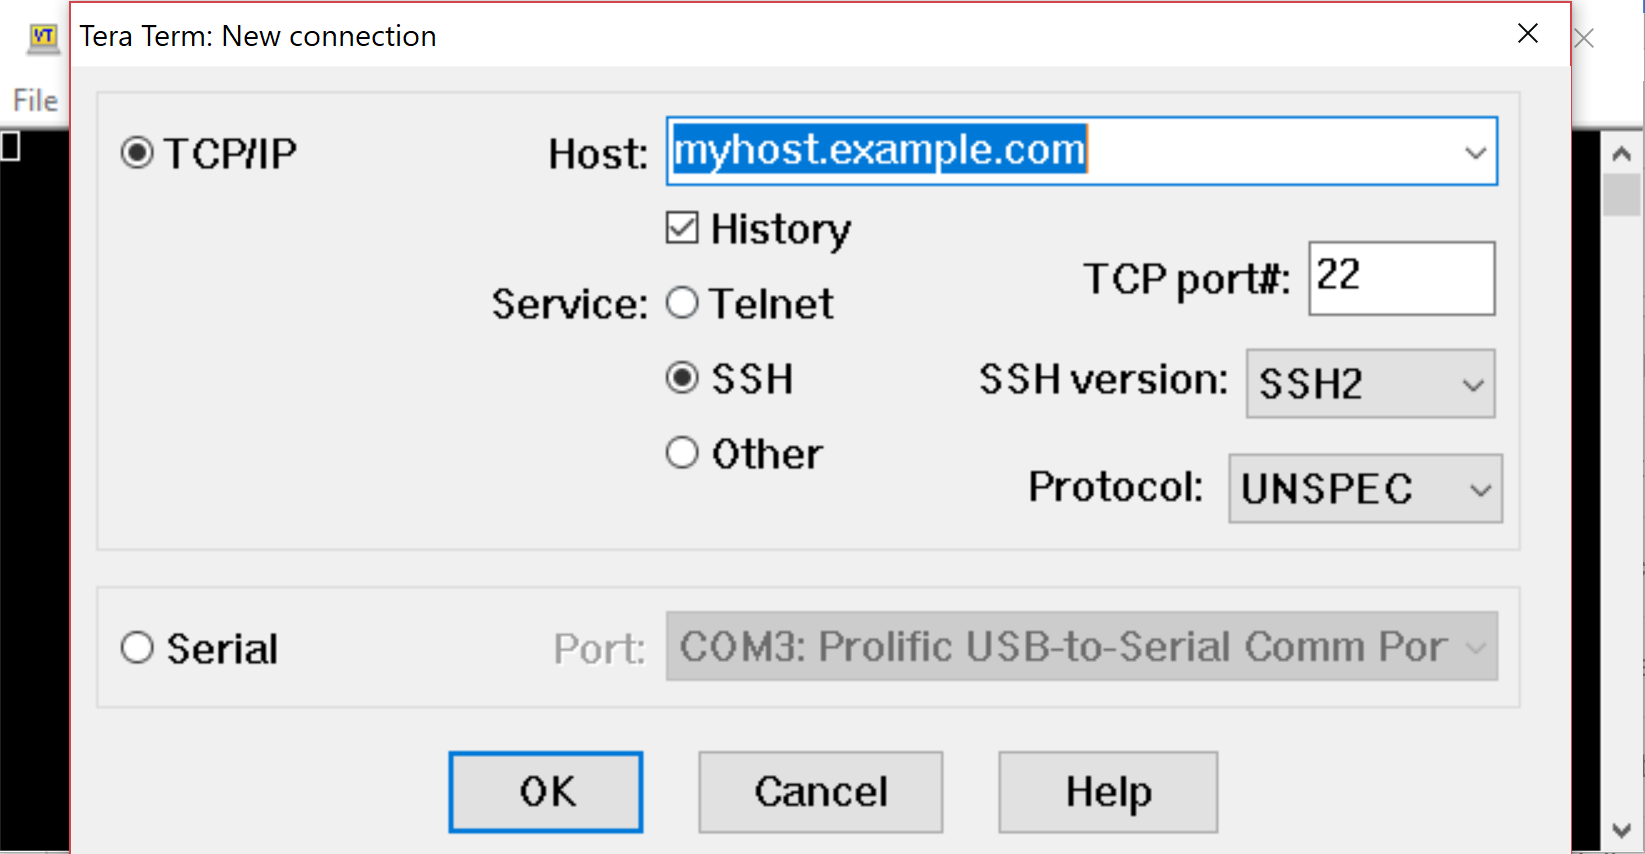
Task: Choose Telnet as the service
Action: (x=682, y=303)
